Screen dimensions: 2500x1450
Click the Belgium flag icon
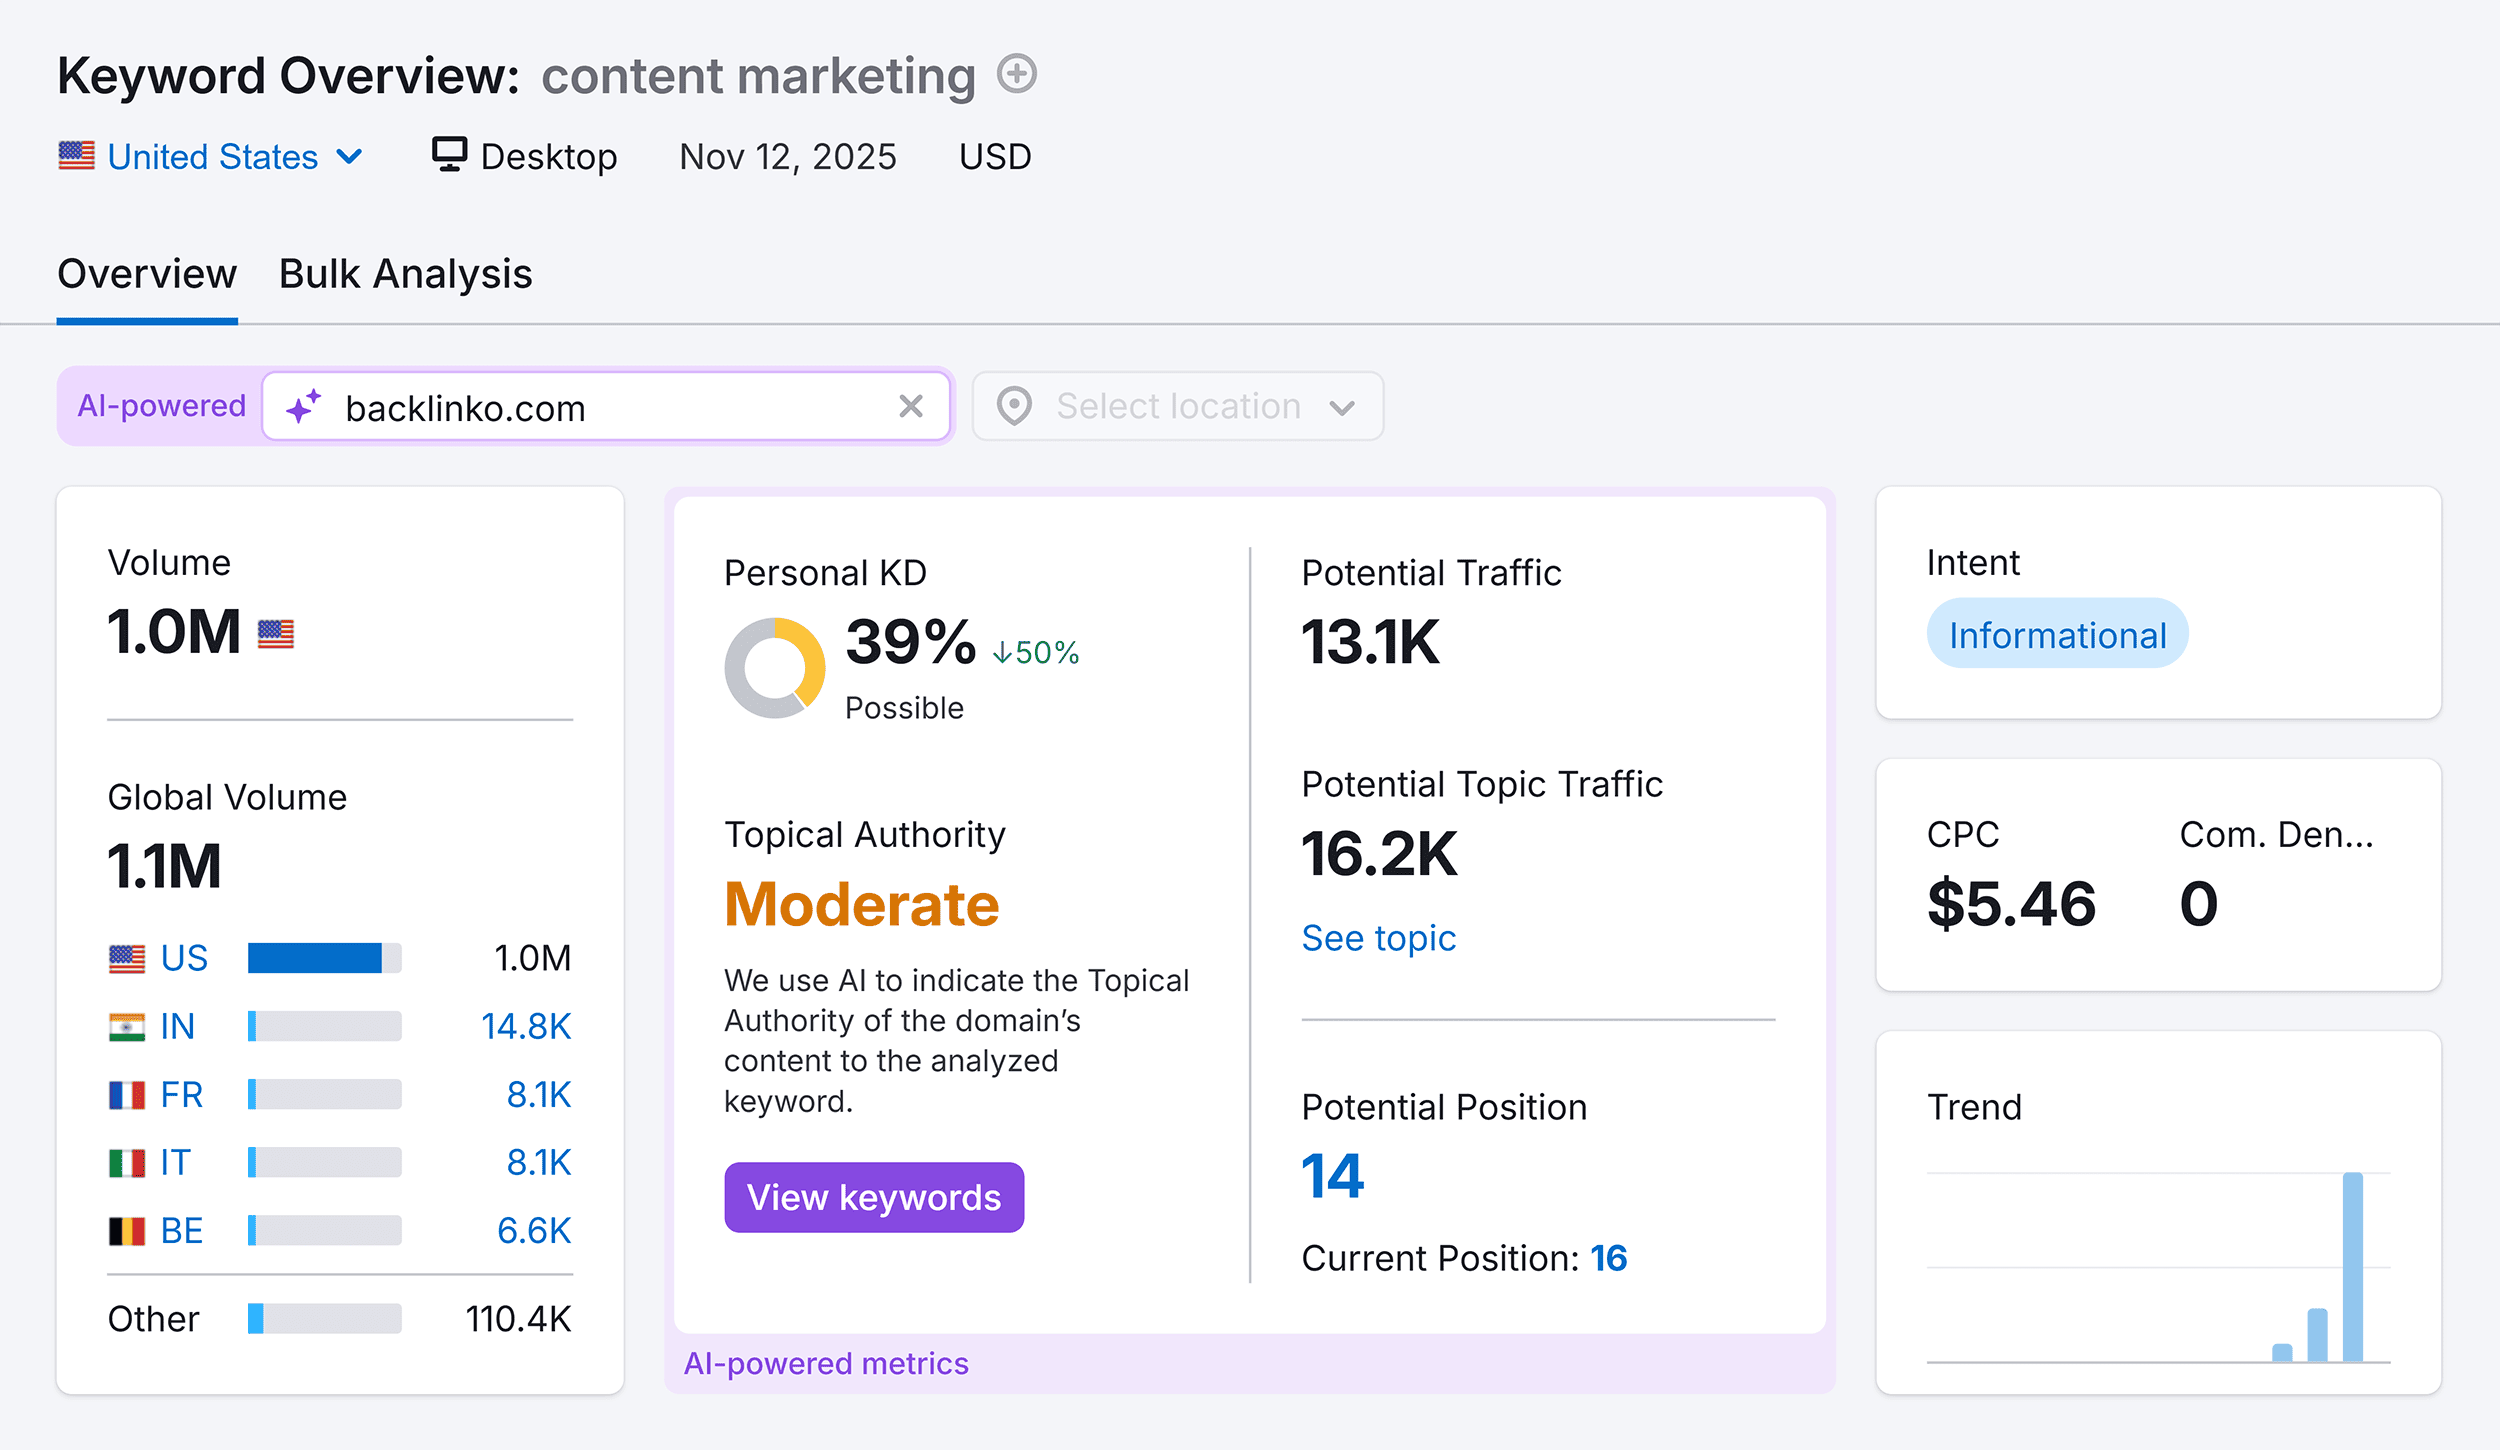click(128, 1230)
